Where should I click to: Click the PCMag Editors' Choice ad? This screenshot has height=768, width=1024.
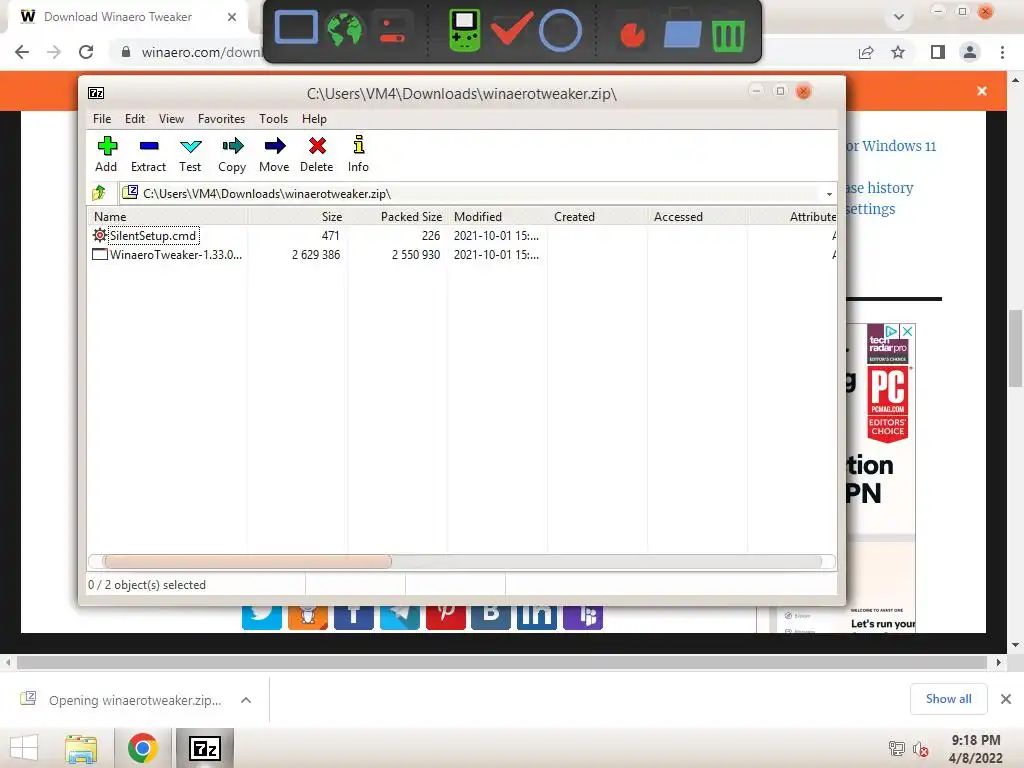tap(888, 405)
